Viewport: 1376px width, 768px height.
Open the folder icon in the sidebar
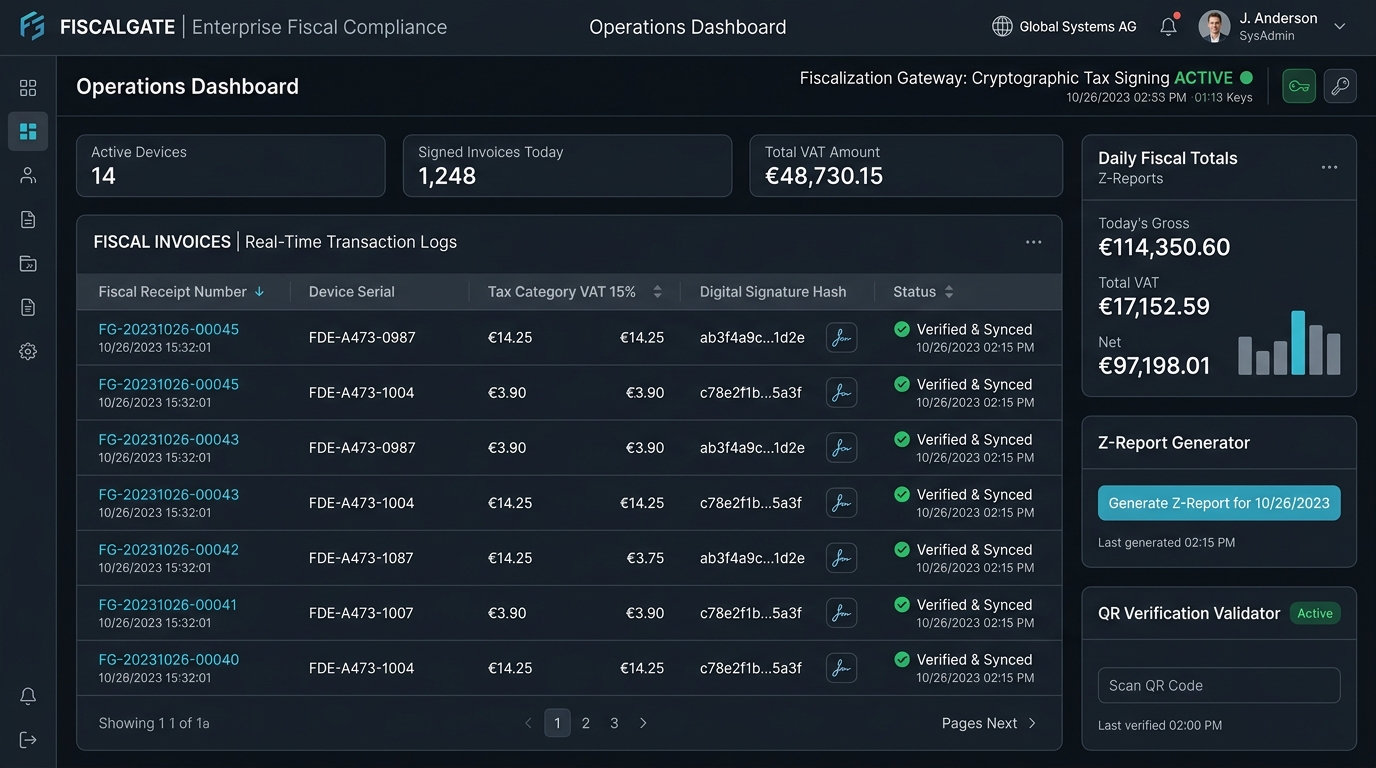(28, 264)
